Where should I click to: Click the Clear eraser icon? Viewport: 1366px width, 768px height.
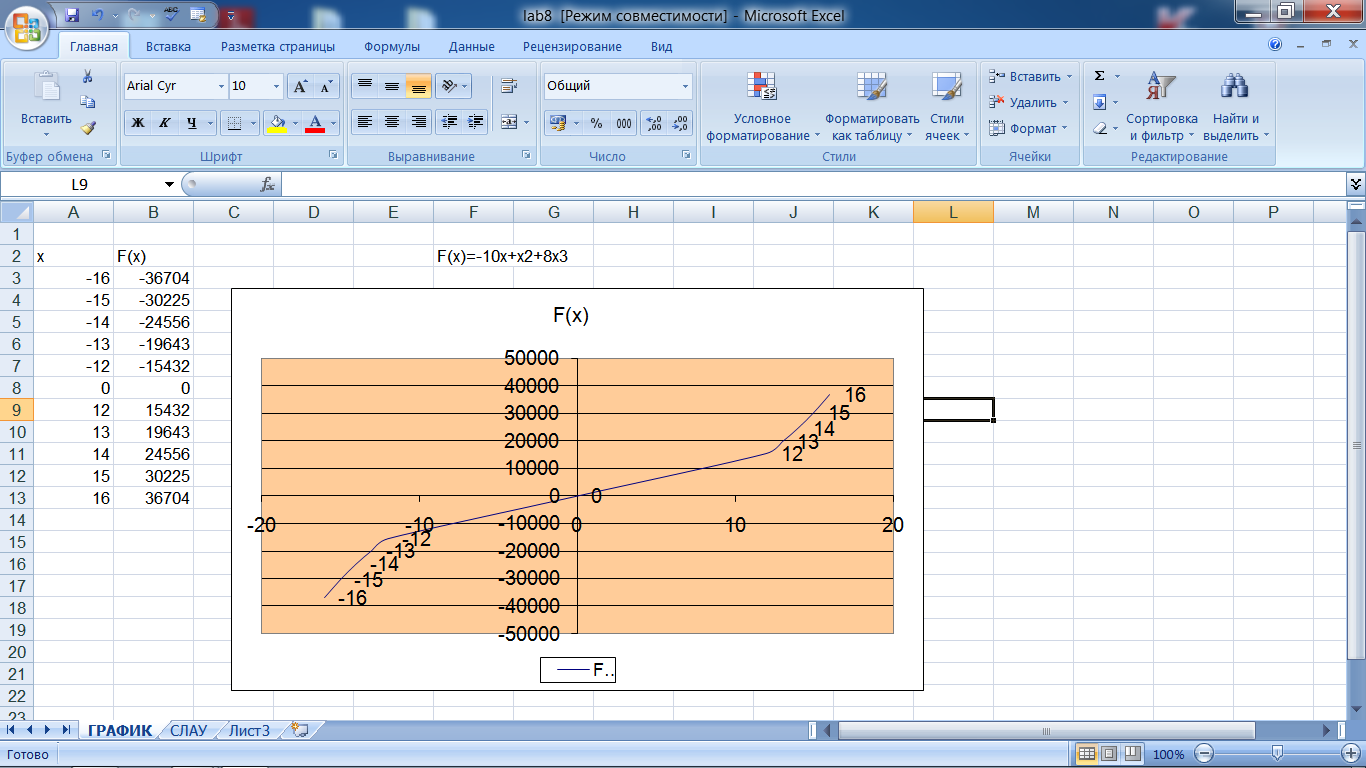click(x=1099, y=128)
